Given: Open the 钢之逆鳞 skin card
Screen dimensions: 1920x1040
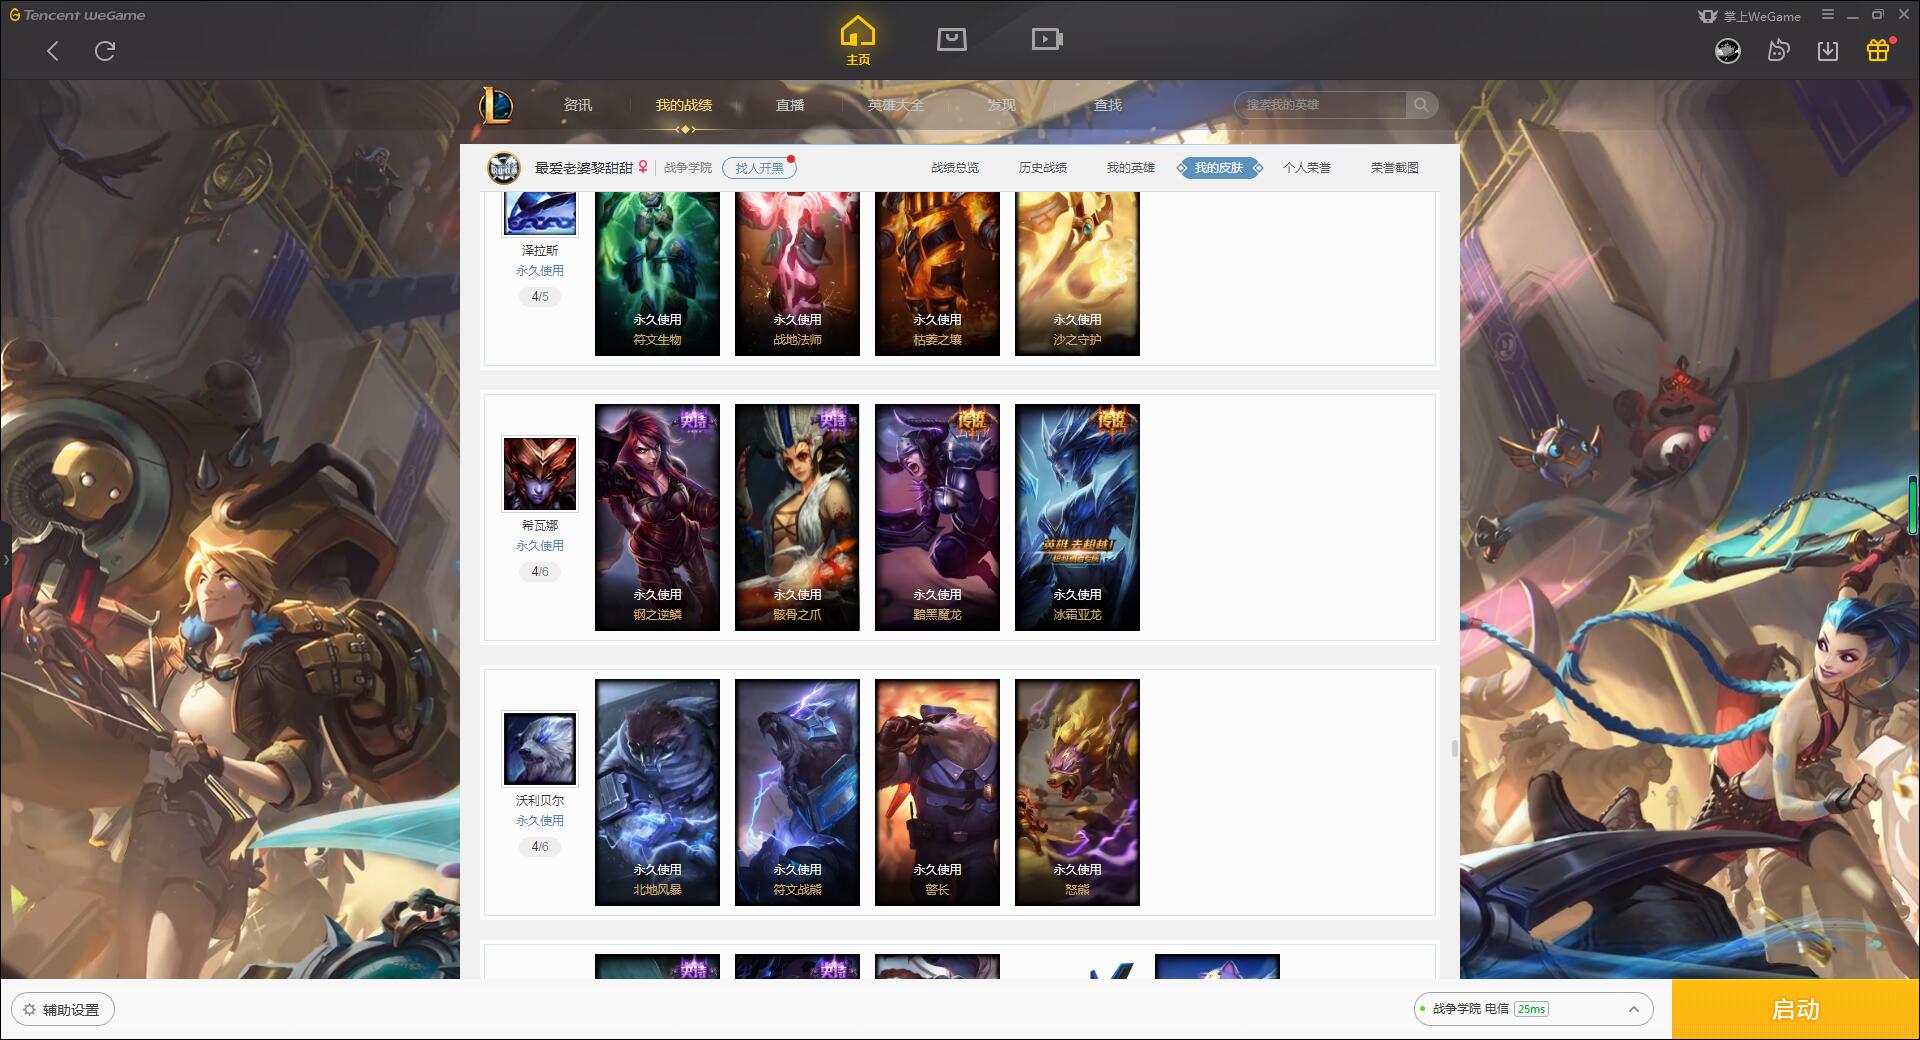Looking at the screenshot, I should (657, 517).
